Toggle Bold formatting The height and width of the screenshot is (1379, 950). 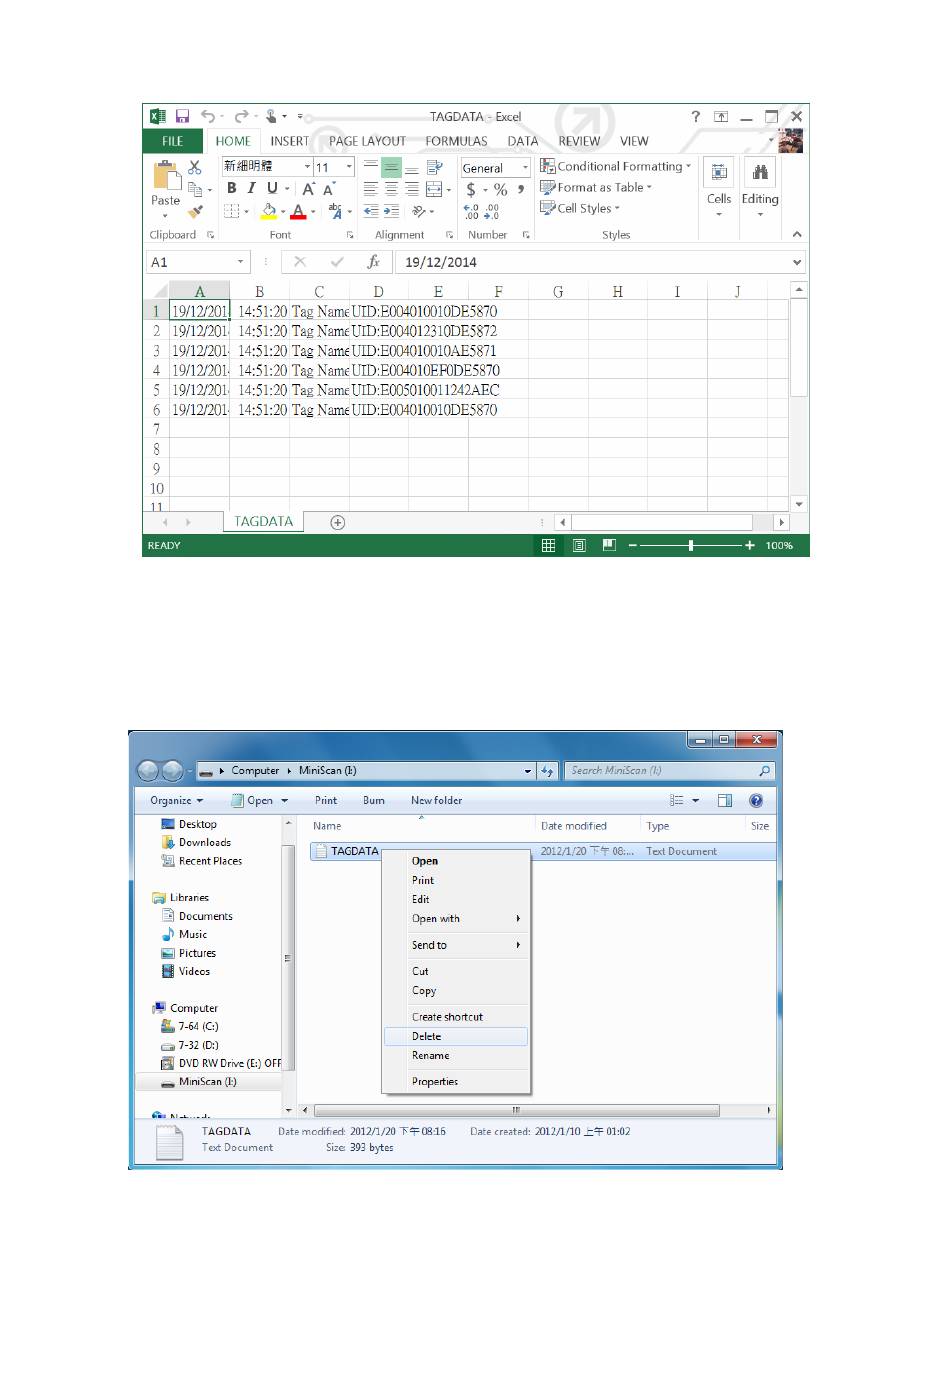pyautogui.click(x=232, y=188)
